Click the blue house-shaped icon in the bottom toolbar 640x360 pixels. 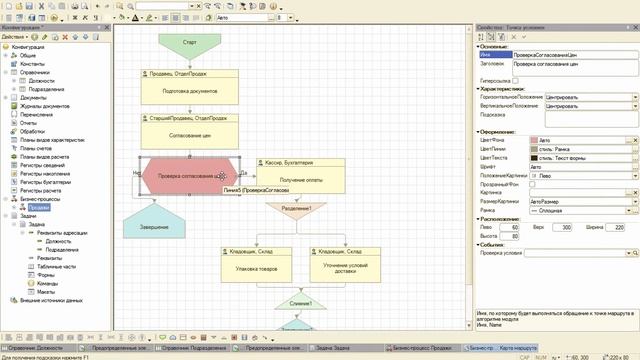[x=173, y=338]
